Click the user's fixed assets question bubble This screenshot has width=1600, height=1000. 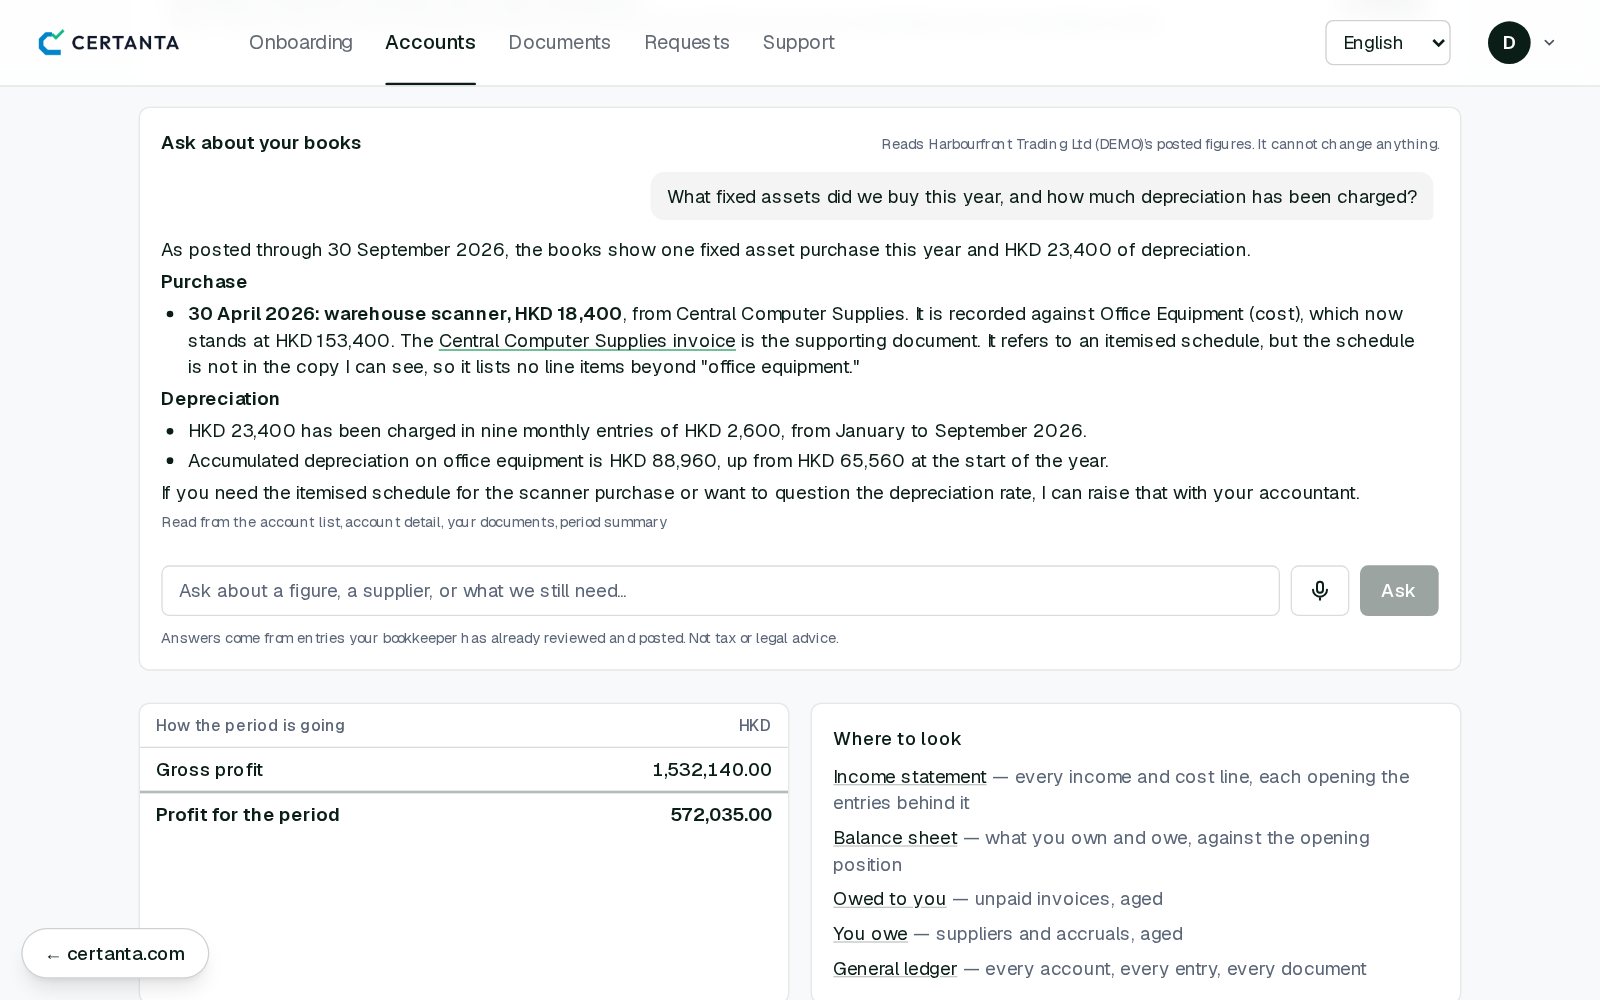[x=1041, y=196]
